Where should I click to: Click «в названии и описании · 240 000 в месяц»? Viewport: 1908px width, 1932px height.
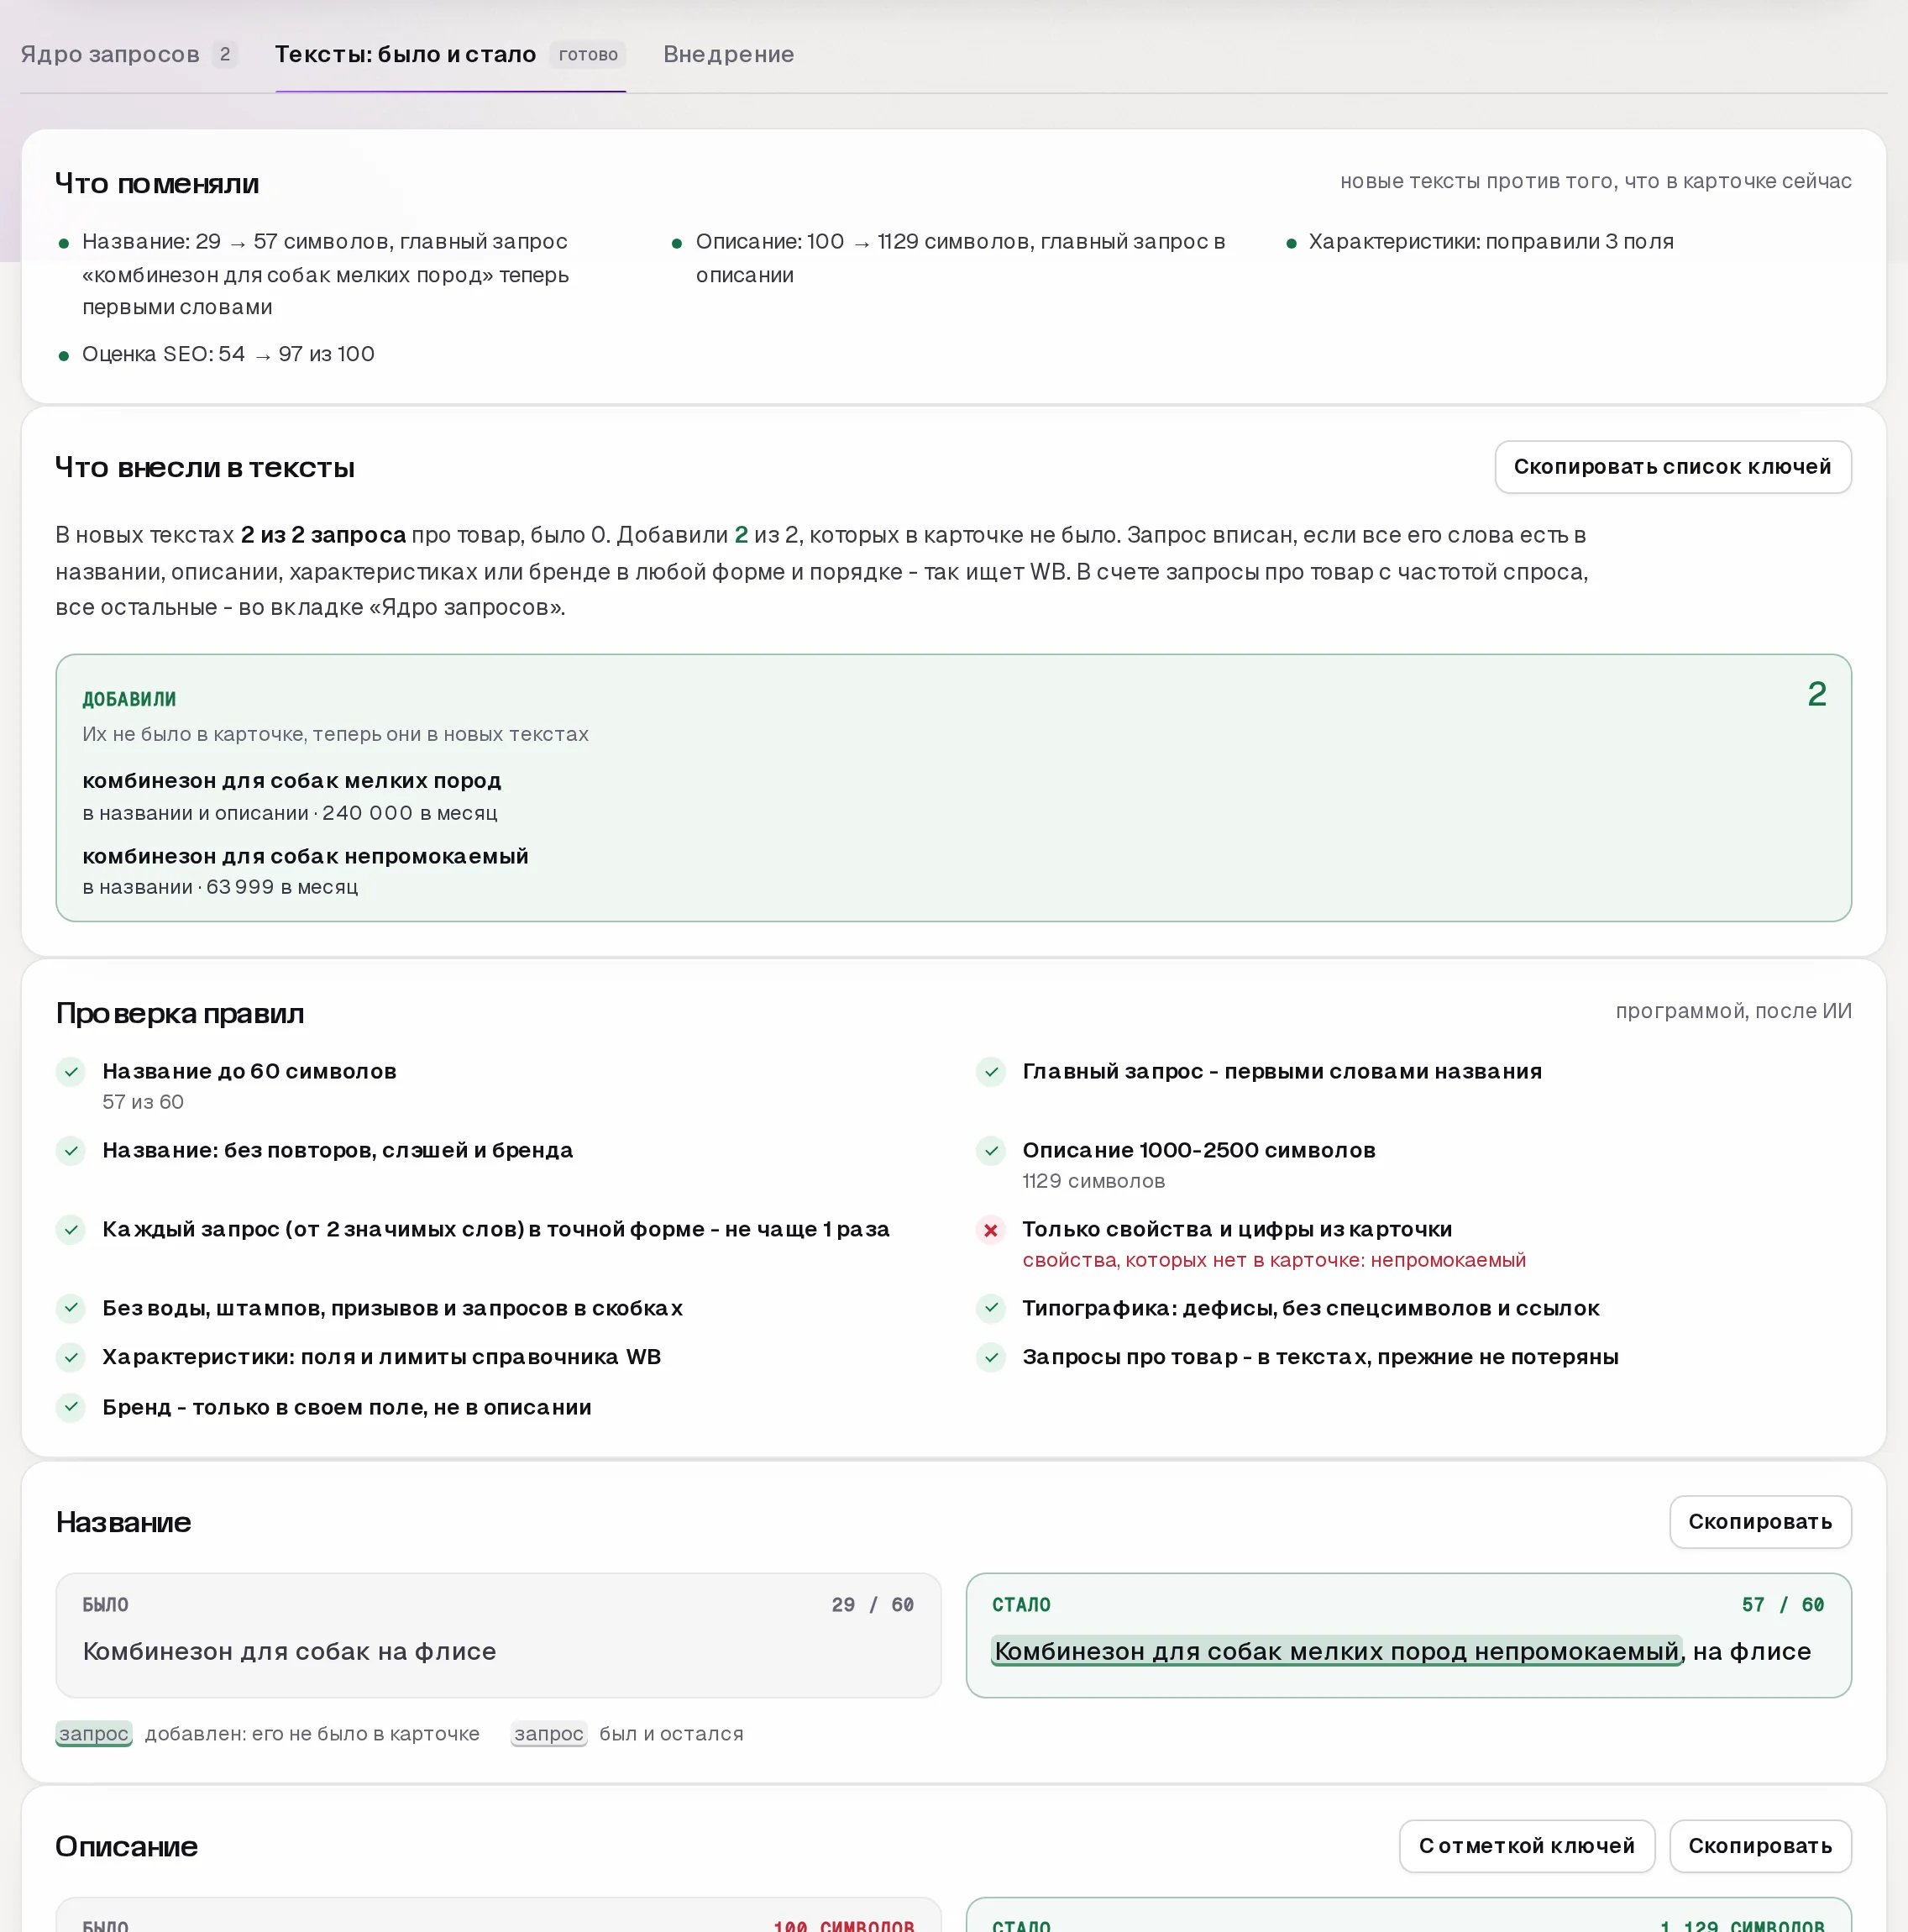(x=290, y=814)
